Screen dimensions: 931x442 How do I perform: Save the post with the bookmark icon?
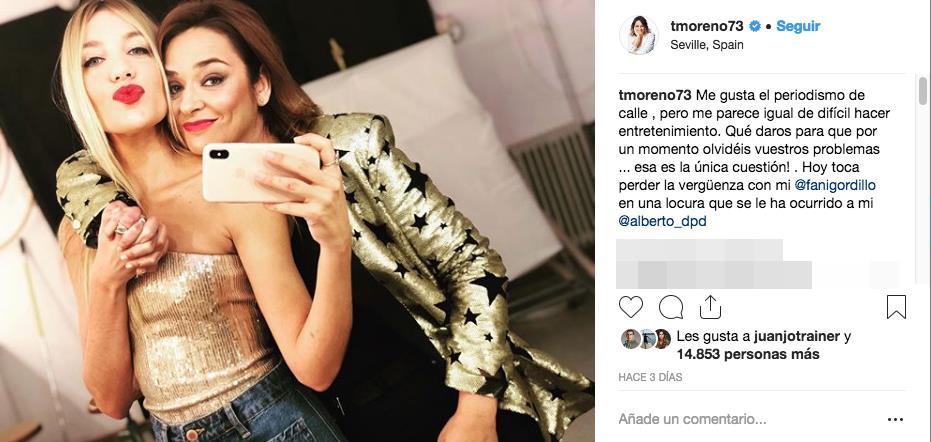pos(896,306)
